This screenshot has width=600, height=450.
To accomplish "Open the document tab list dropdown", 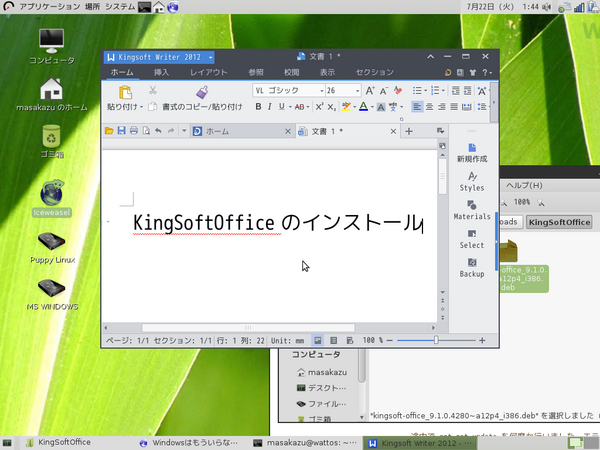I will pos(440,131).
